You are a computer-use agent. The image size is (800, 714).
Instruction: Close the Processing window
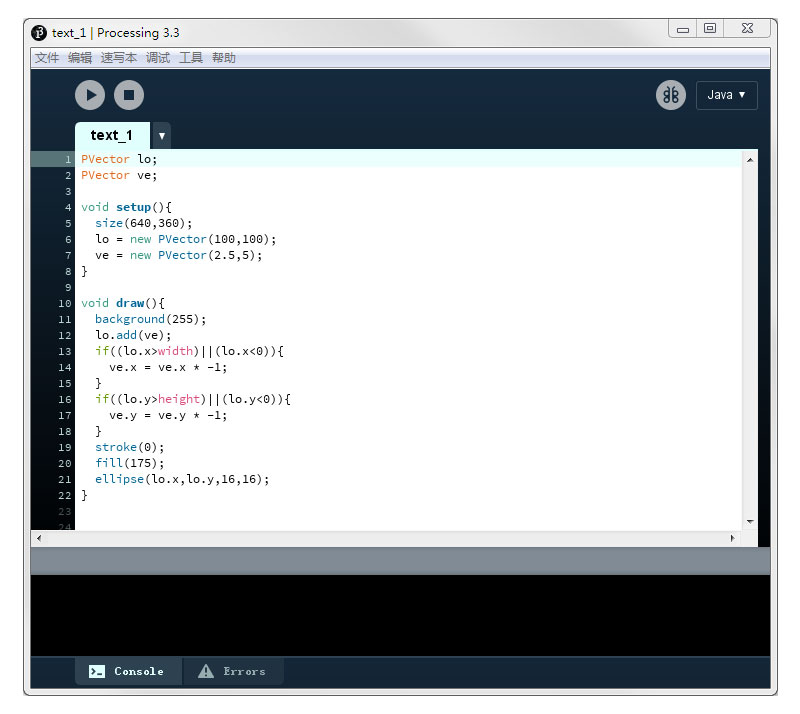747,29
